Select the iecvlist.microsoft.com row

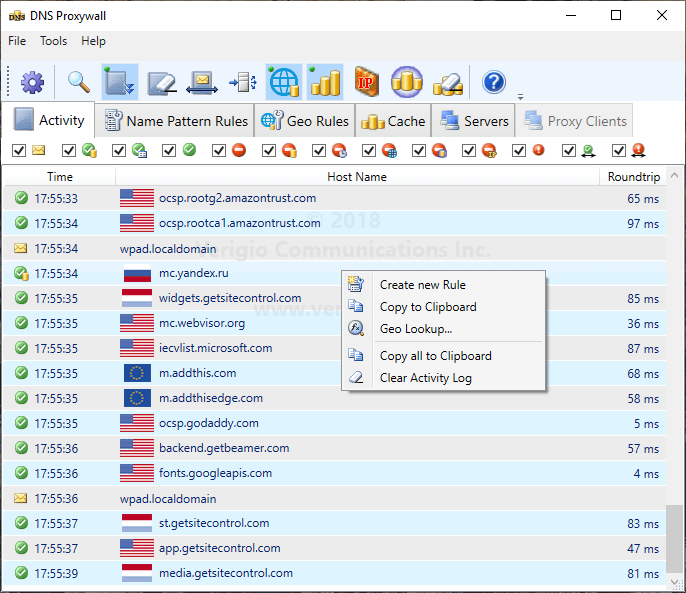click(x=335, y=348)
